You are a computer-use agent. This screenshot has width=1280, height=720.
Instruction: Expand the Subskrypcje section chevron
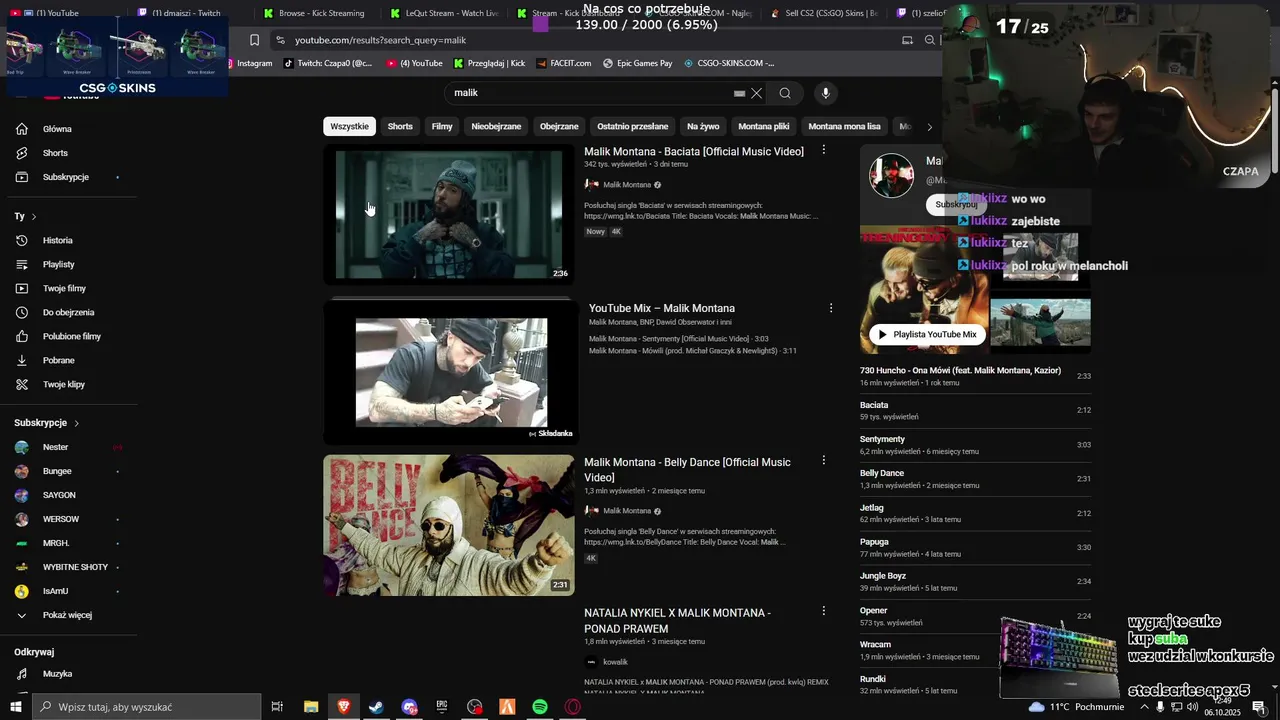pos(76,423)
